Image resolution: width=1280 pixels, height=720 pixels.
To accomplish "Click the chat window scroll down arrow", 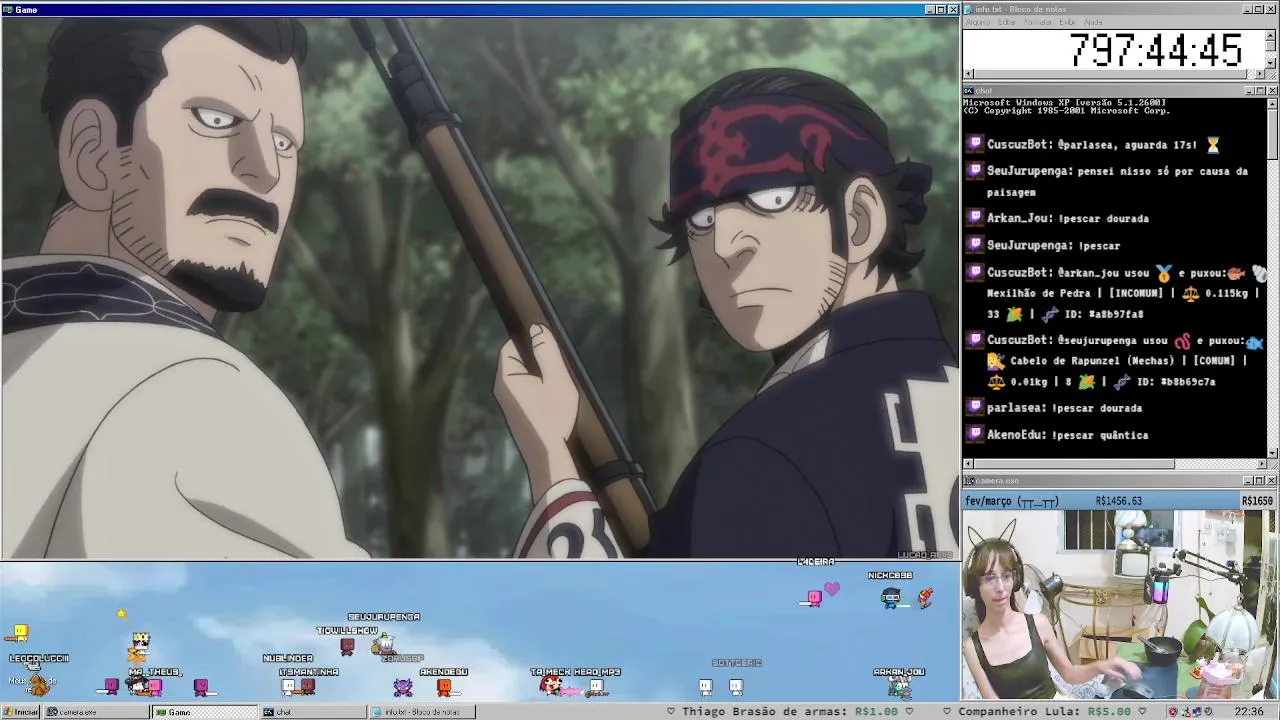I will (1272, 453).
